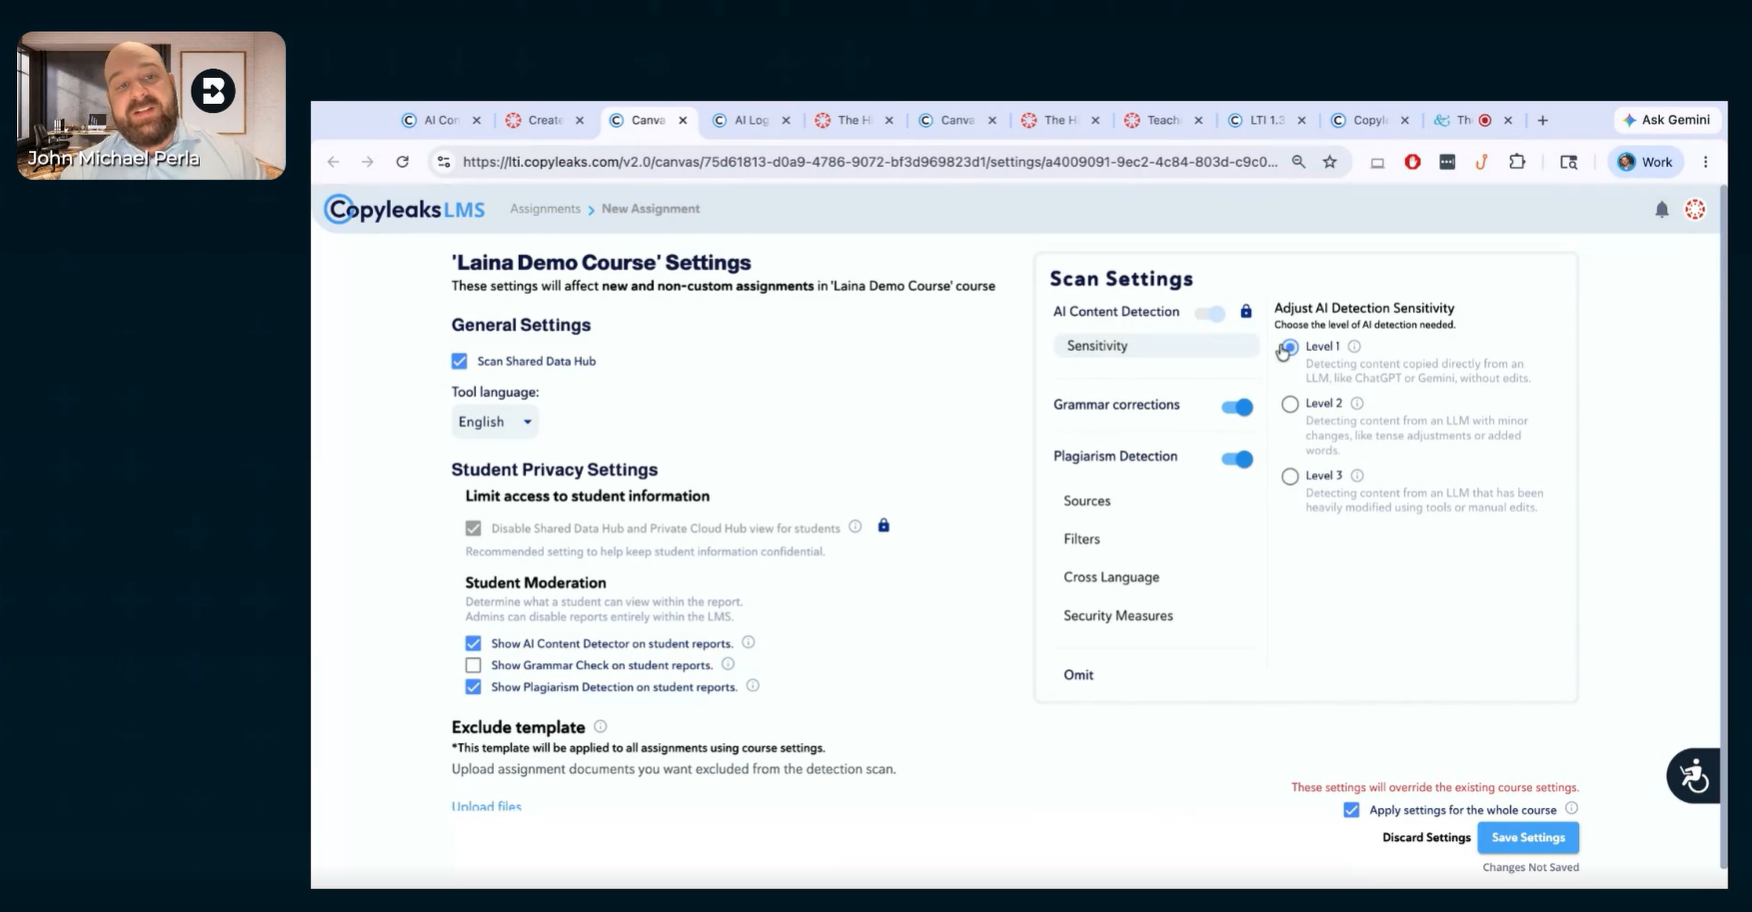Click the orange J extension icon
1752x912 pixels.
pyautogui.click(x=1481, y=162)
